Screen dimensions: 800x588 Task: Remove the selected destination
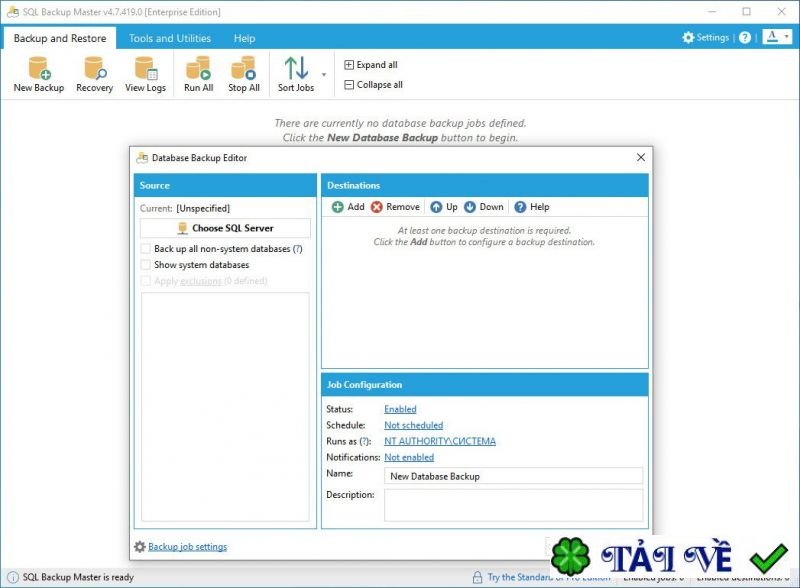tap(395, 207)
